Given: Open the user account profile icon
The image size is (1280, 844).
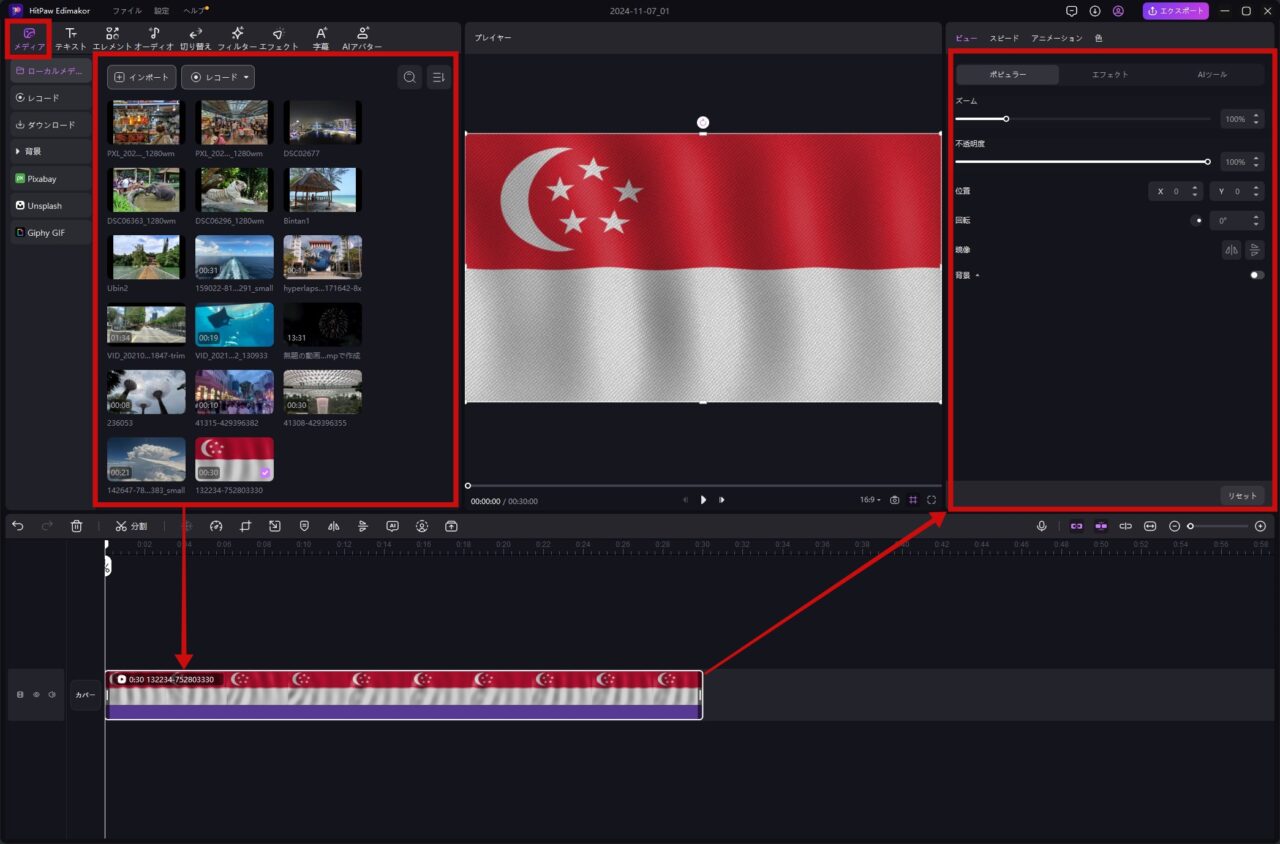Looking at the screenshot, I should pos(1118,11).
